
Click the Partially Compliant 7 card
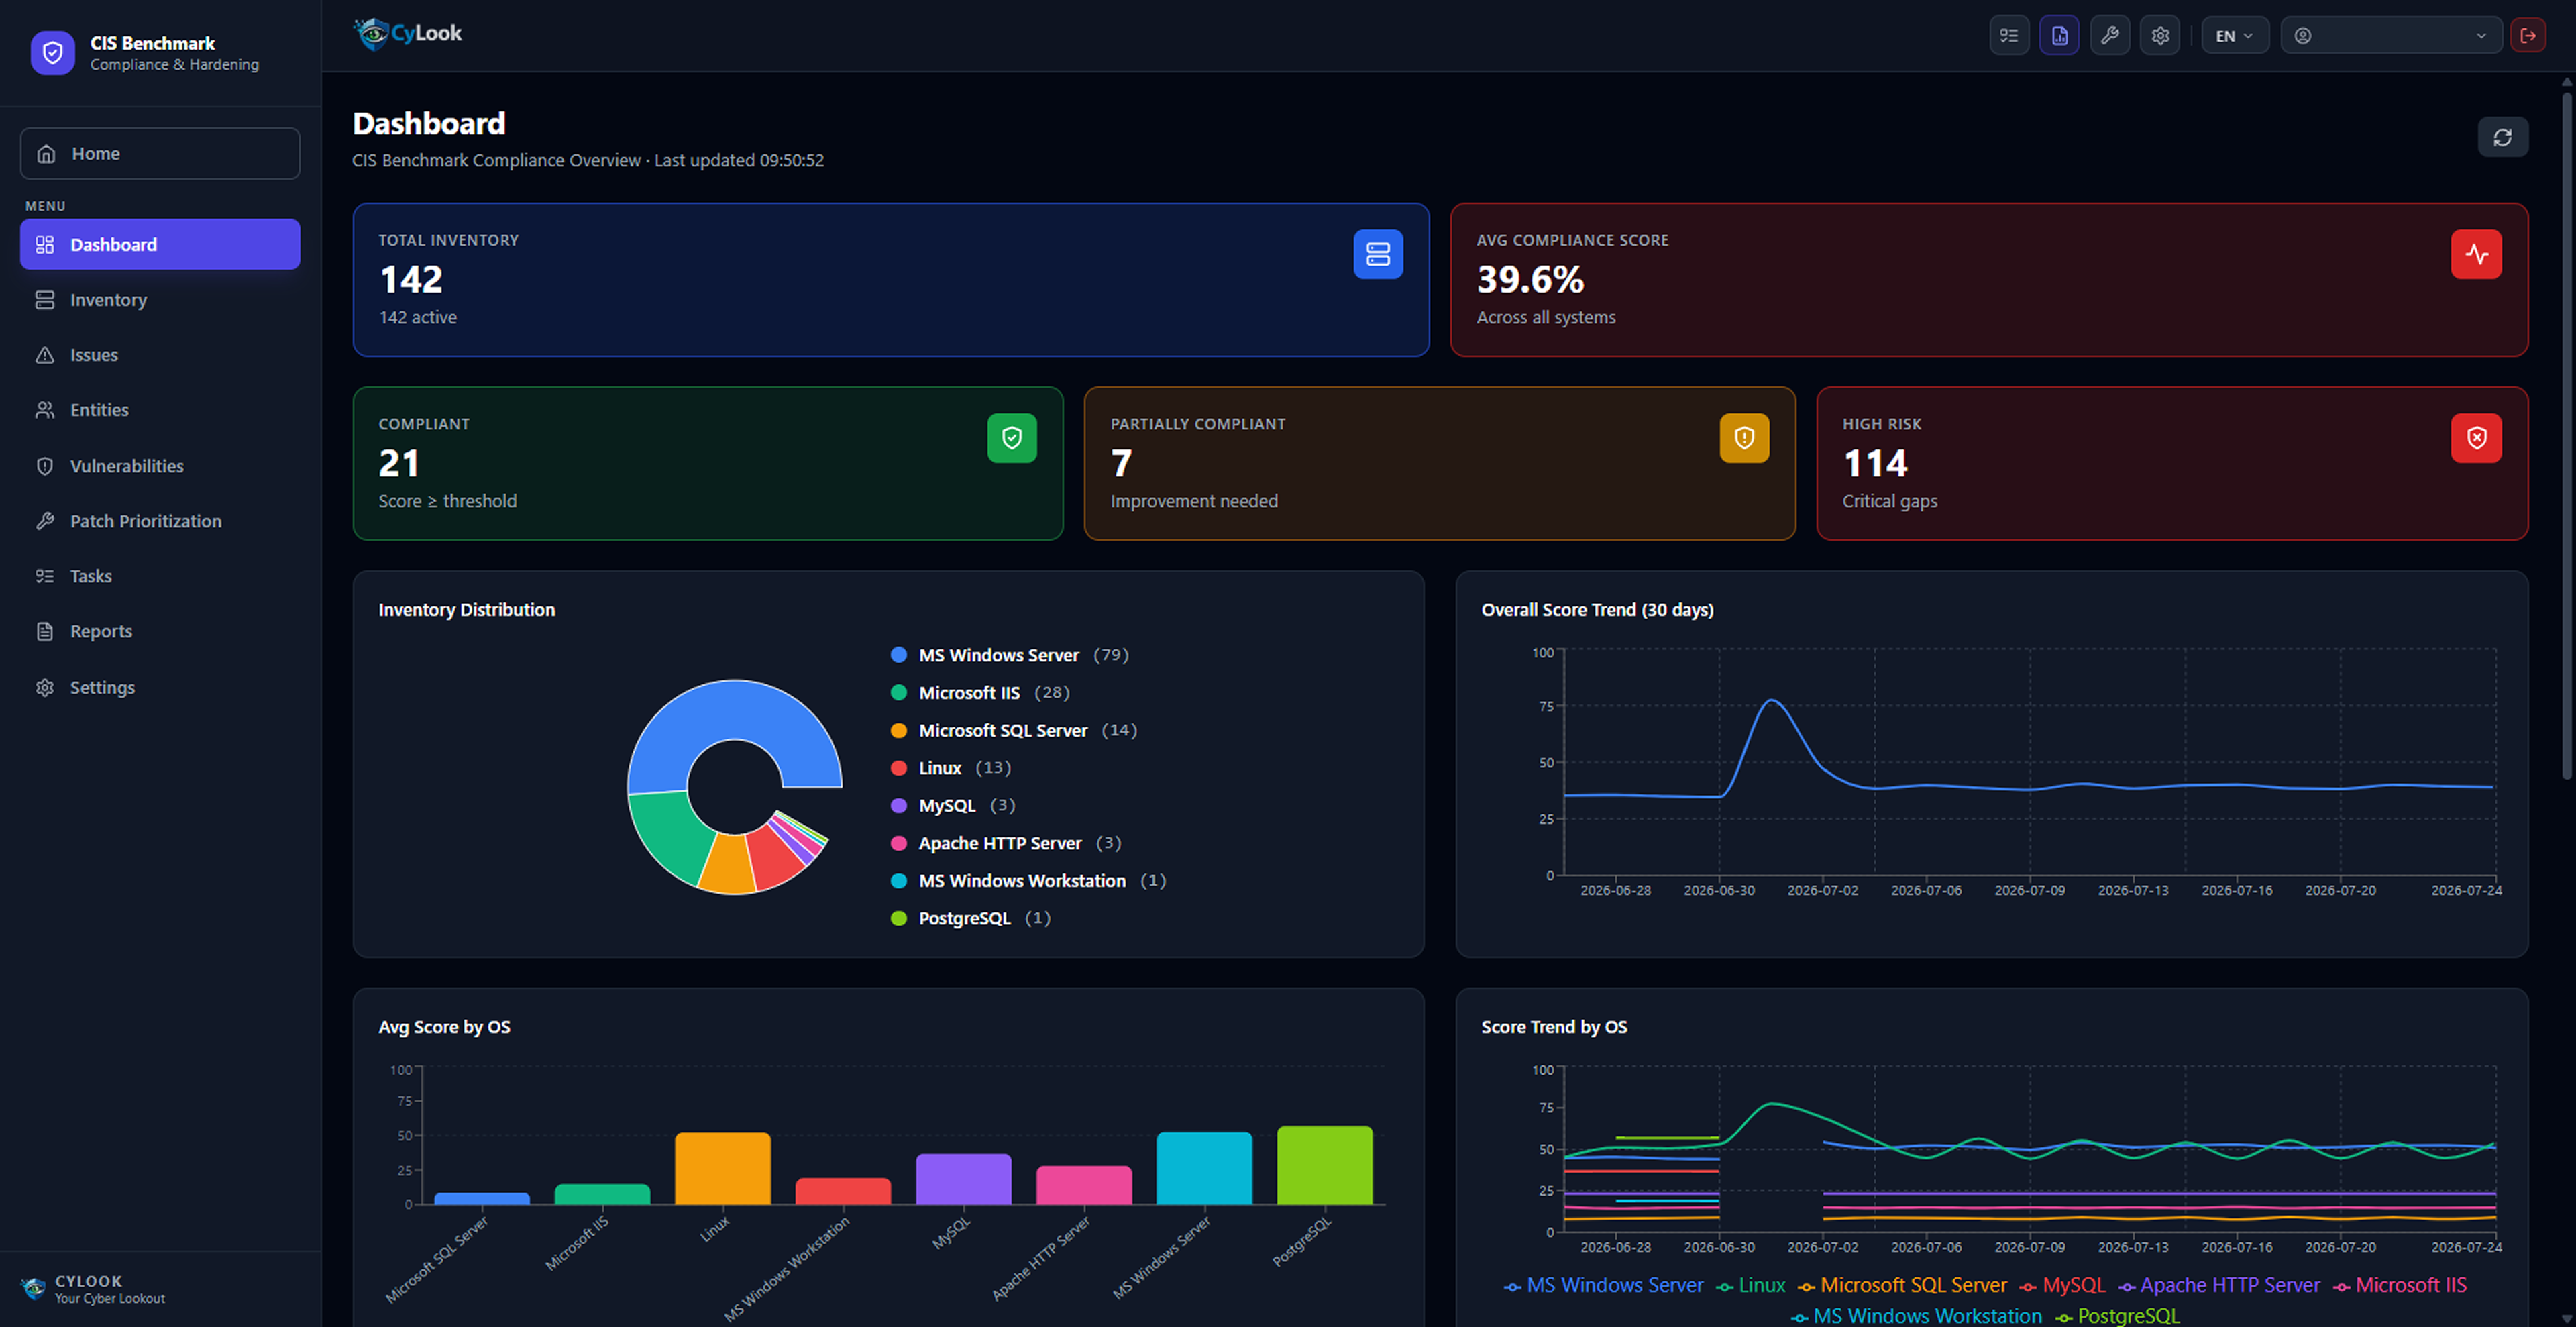click(1440, 464)
